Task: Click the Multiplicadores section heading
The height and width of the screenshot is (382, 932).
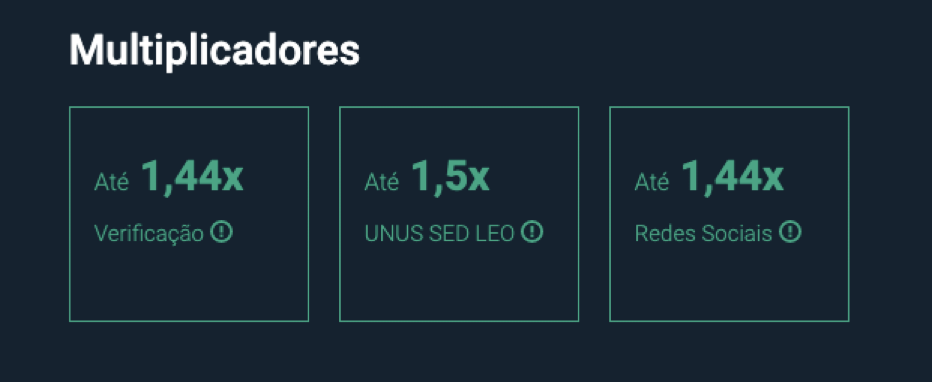Action: [x=215, y=52]
